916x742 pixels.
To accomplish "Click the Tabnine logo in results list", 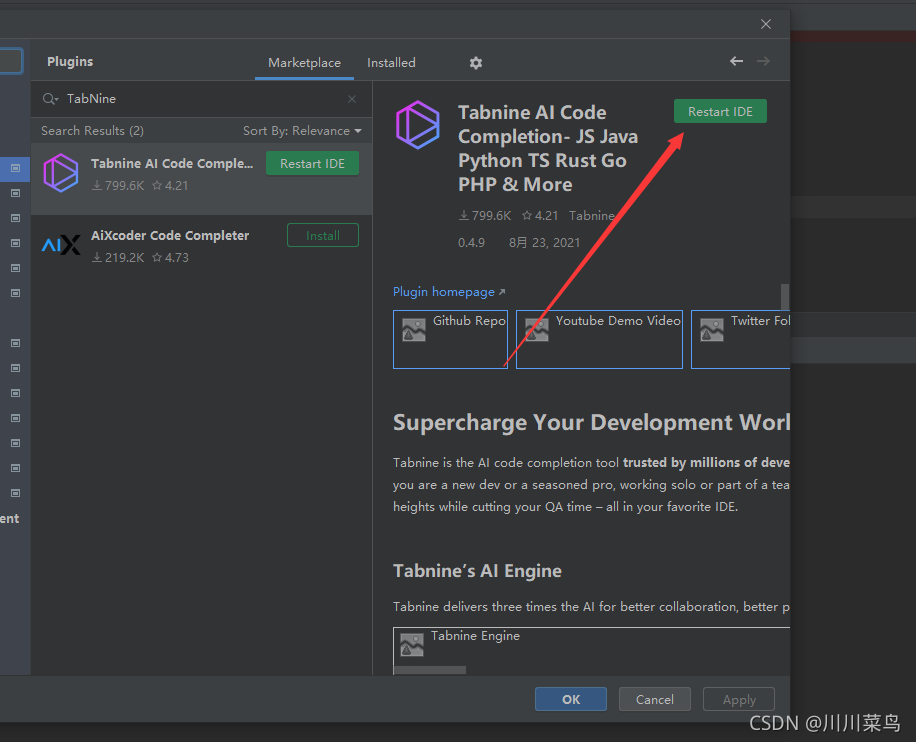I will [x=61, y=173].
